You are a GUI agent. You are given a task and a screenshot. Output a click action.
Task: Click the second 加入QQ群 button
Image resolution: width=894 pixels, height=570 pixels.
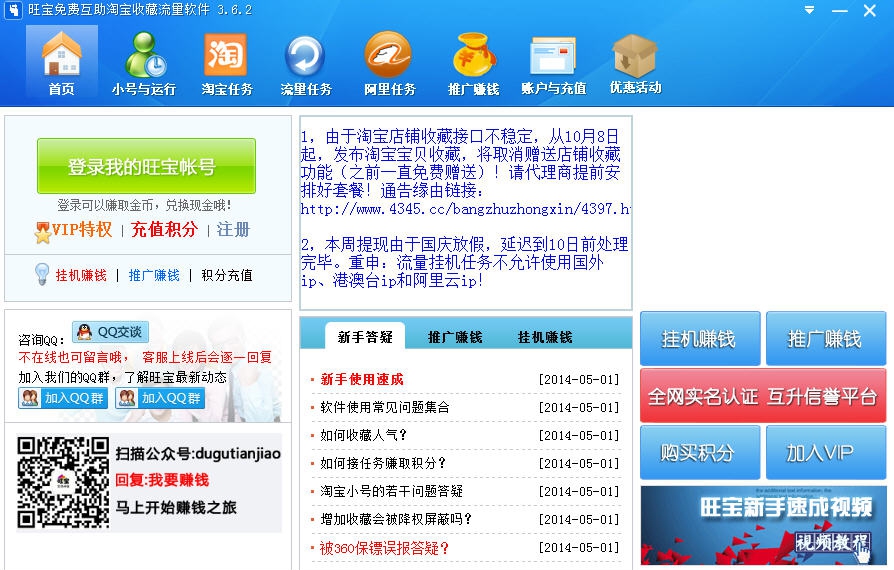click(x=160, y=398)
